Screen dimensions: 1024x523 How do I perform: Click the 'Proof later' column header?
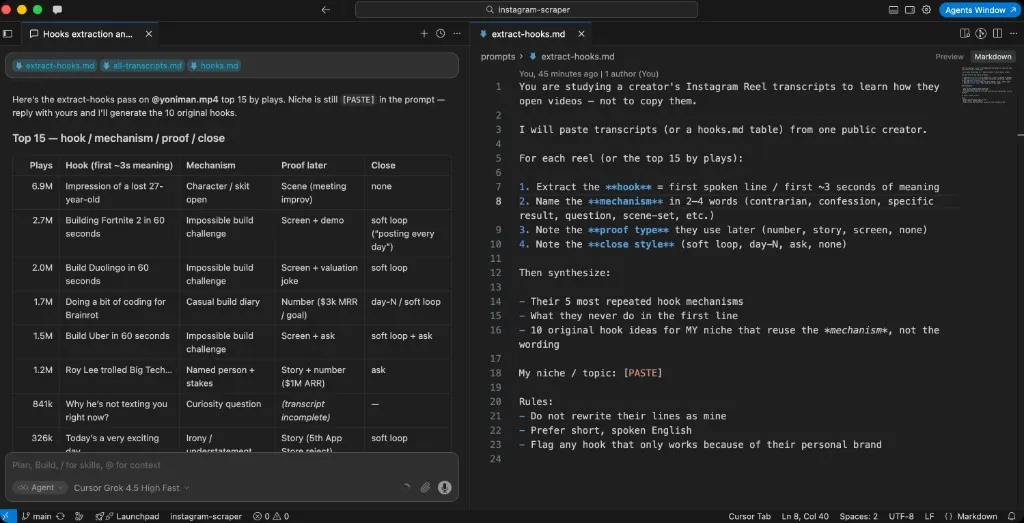click(x=304, y=165)
